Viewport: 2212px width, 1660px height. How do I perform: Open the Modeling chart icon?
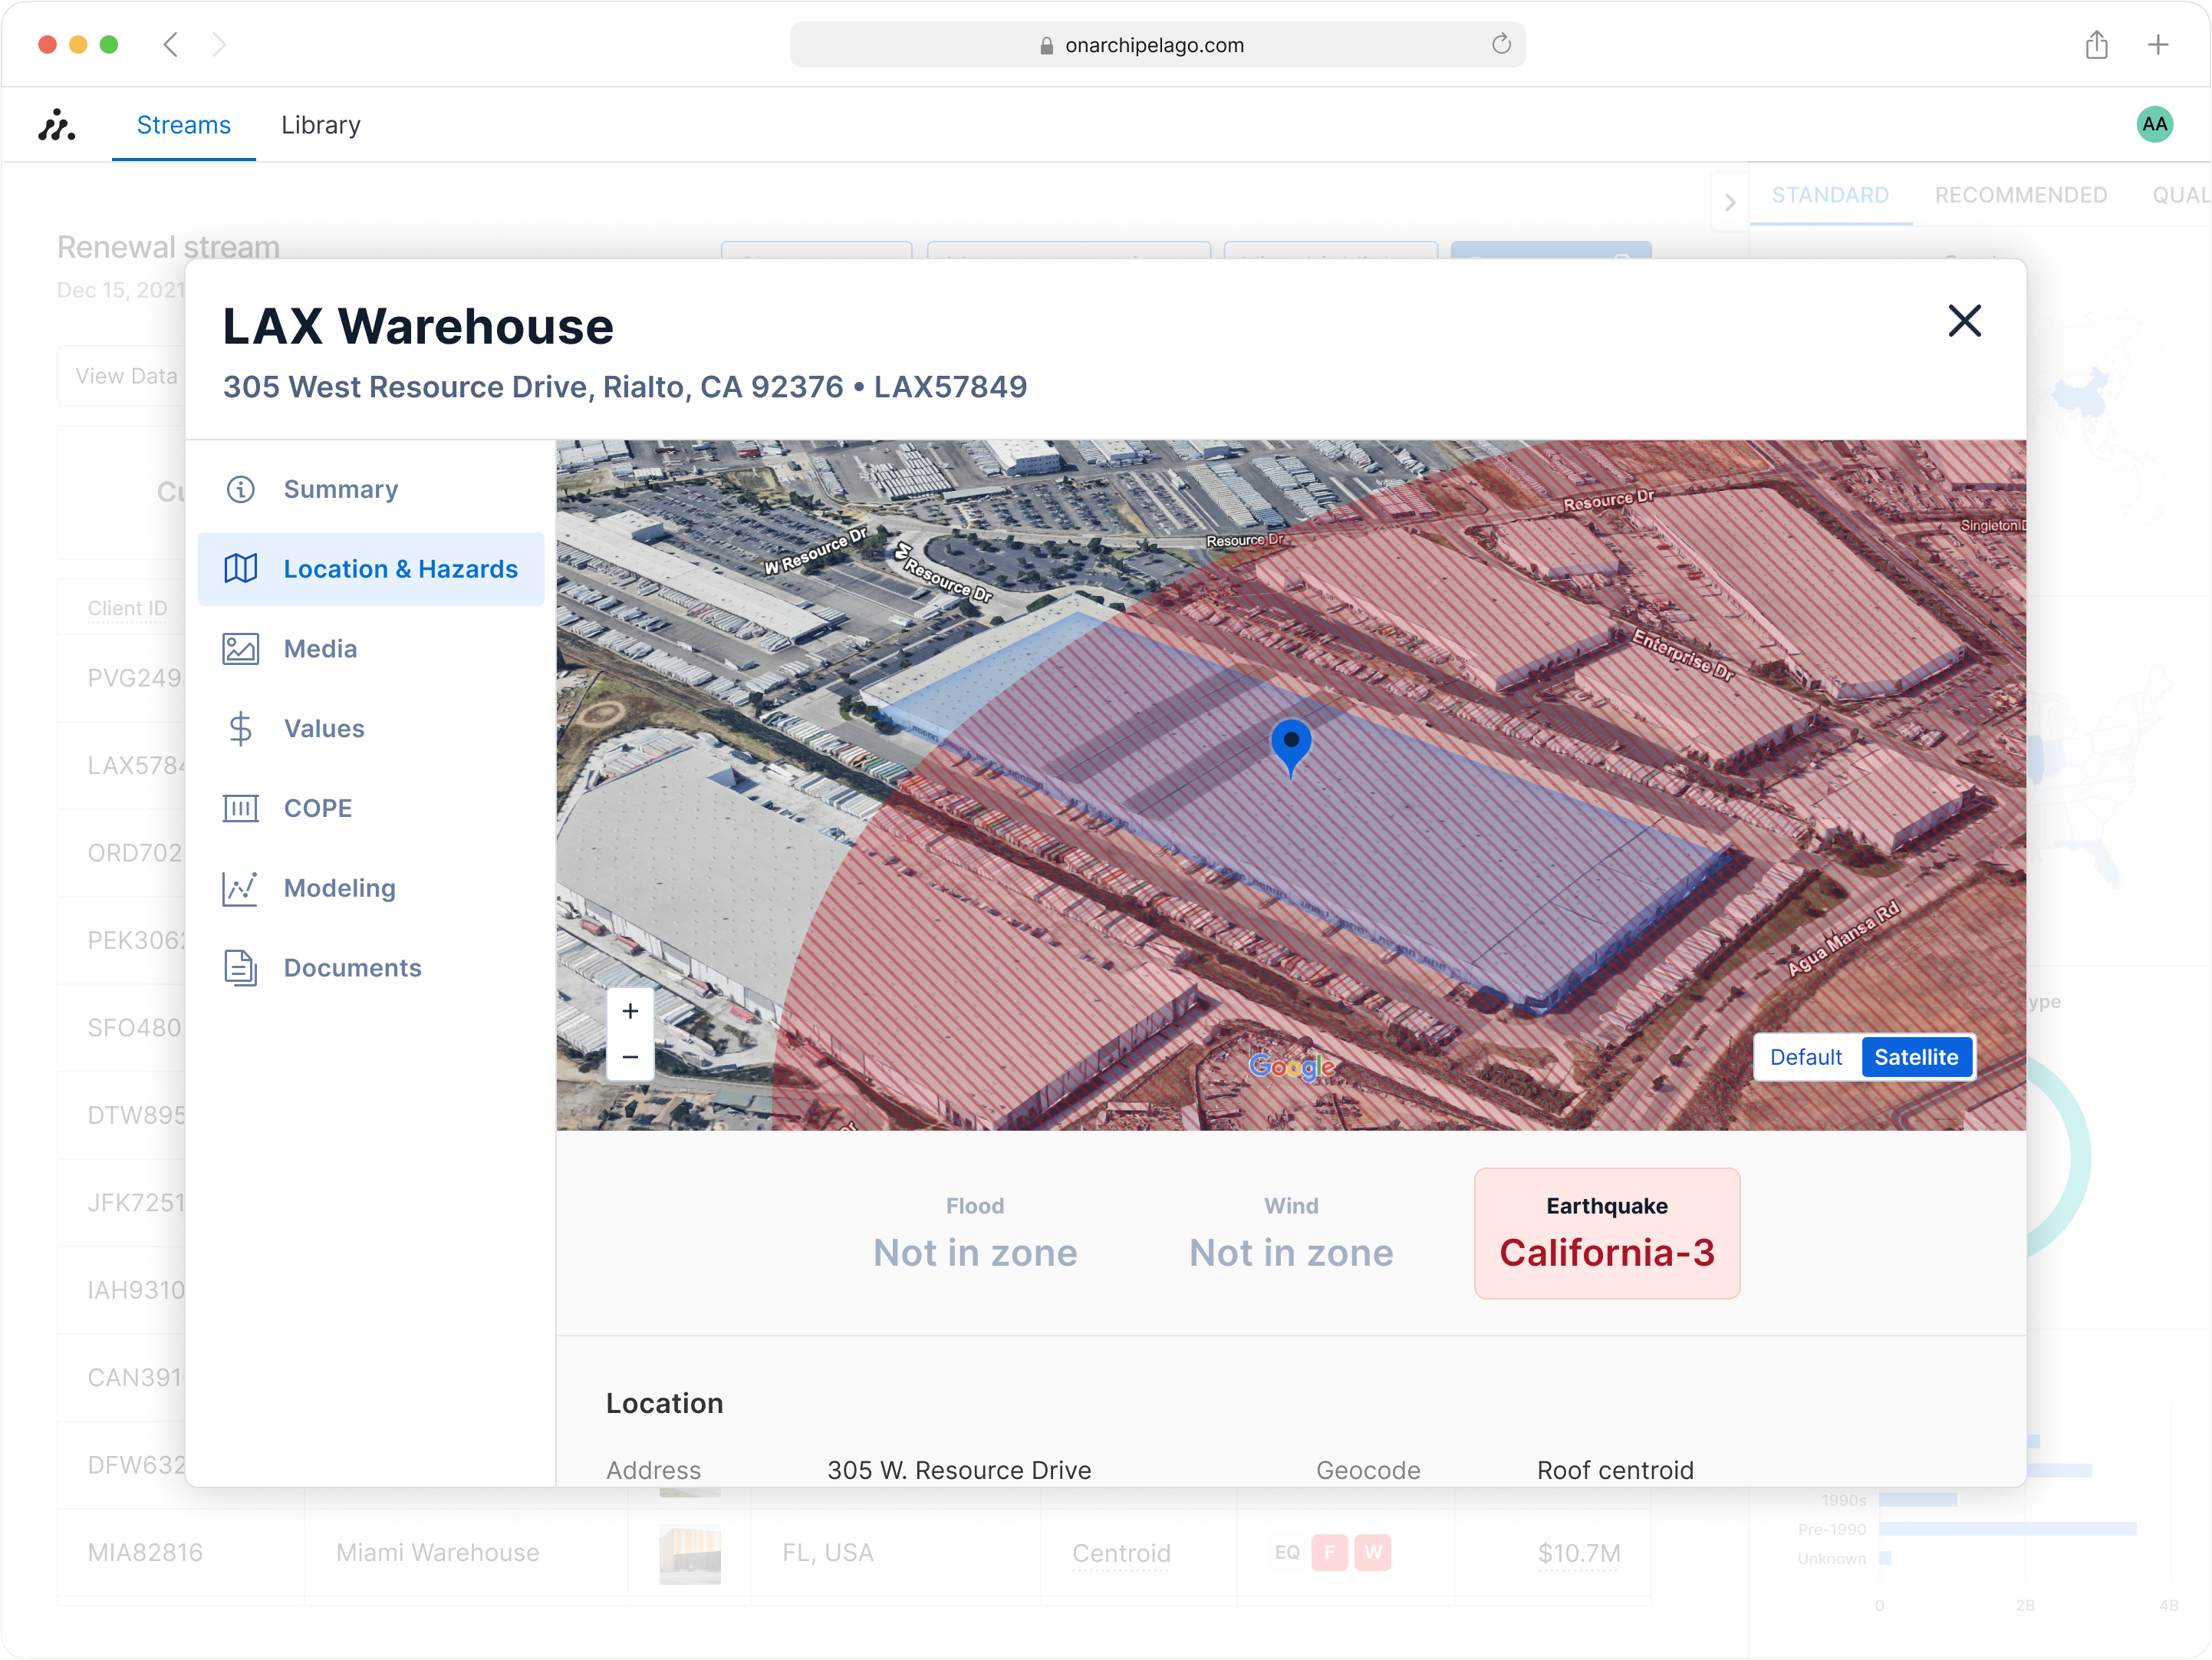click(240, 888)
